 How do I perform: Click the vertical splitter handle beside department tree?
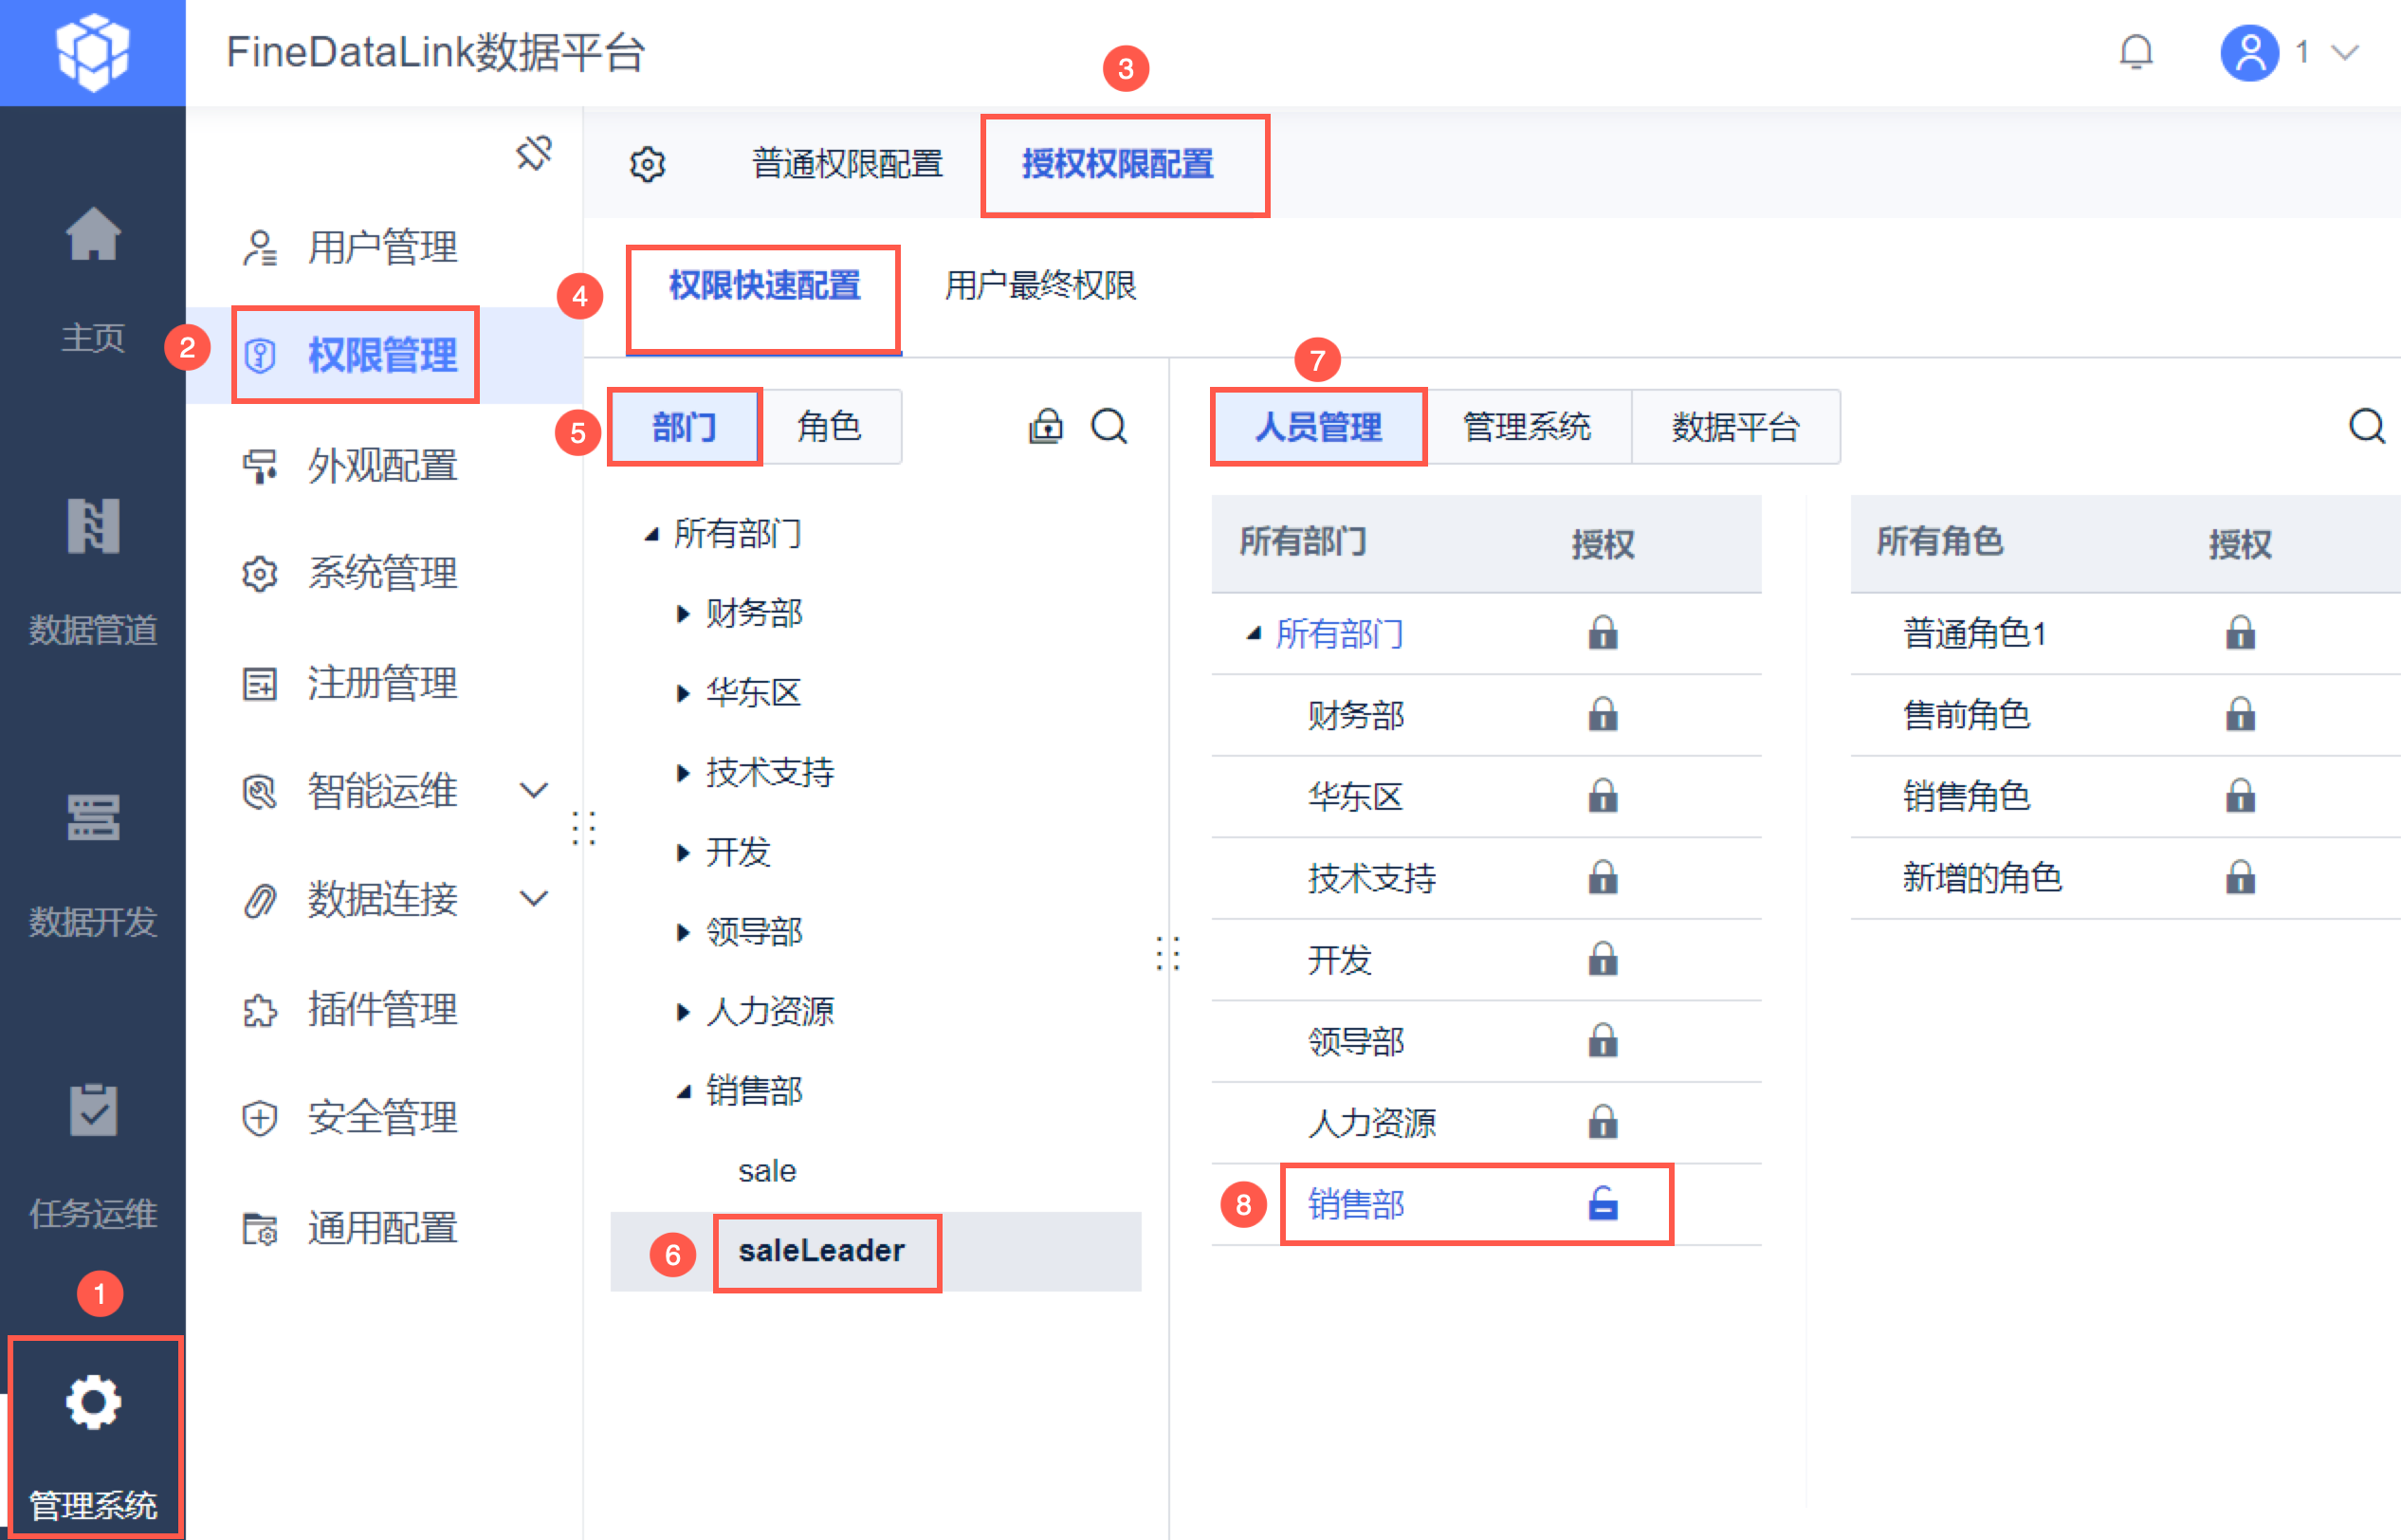pos(1168,953)
